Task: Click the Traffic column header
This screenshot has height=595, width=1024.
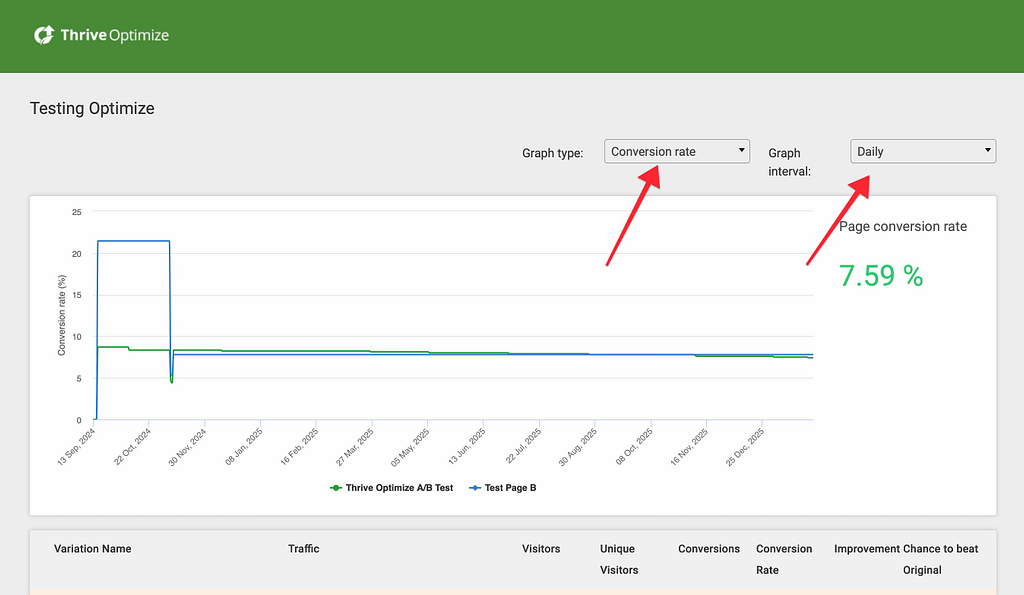Action: (x=303, y=549)
